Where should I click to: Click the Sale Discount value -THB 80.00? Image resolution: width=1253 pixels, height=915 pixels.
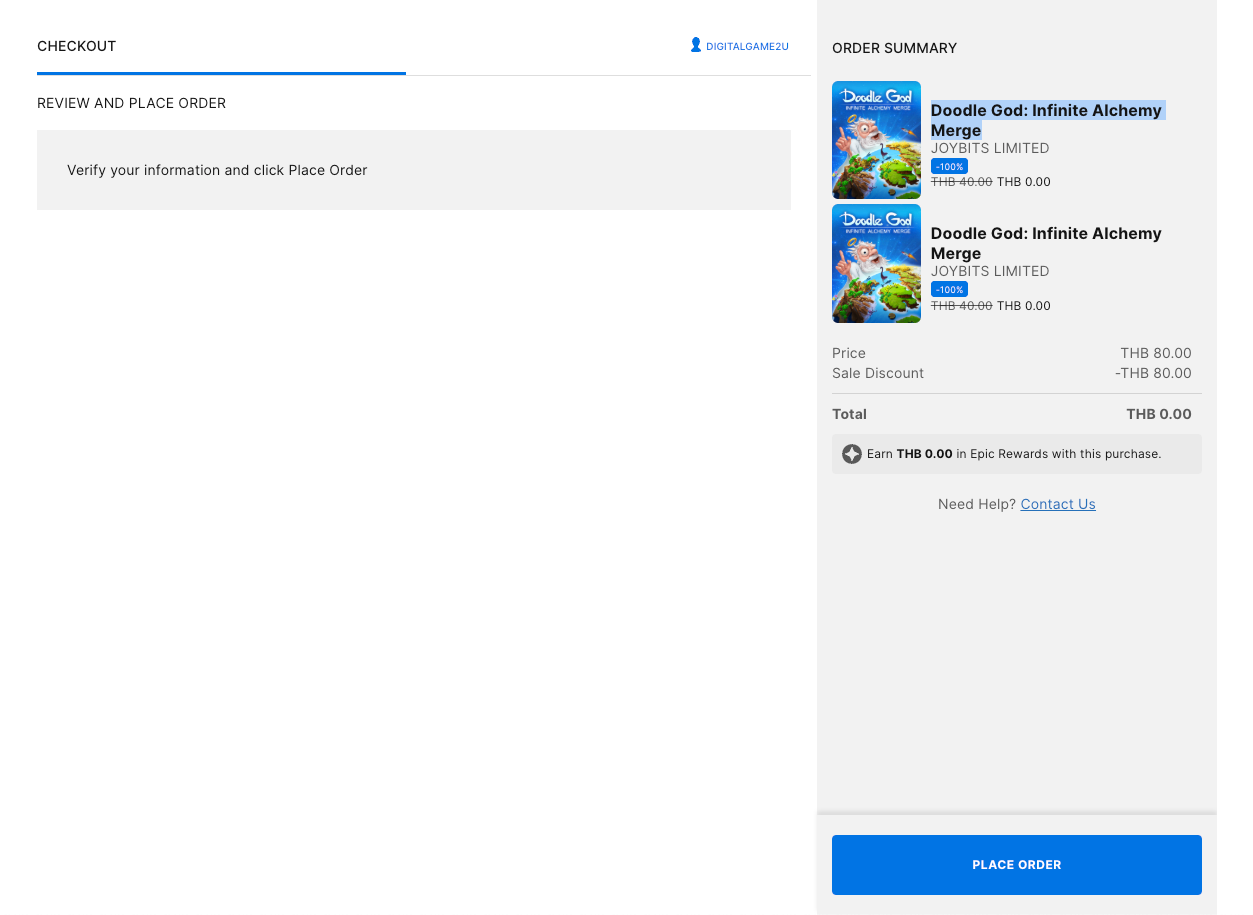pyautogui.click(x=1153, y=373)
